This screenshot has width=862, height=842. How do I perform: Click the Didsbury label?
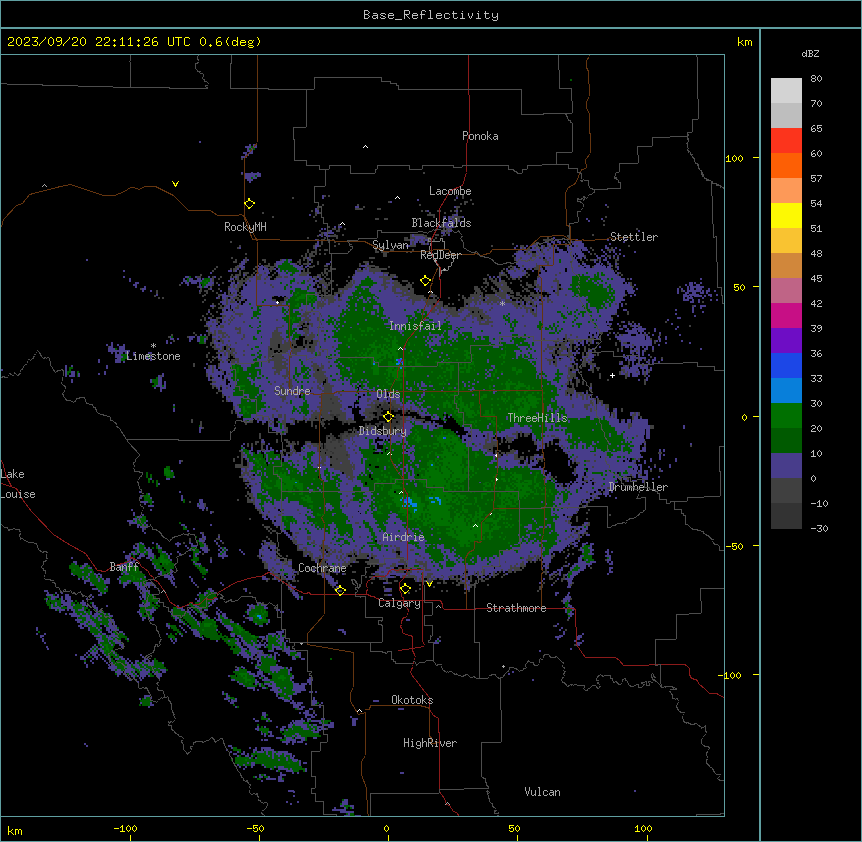[x=382, y=431]
